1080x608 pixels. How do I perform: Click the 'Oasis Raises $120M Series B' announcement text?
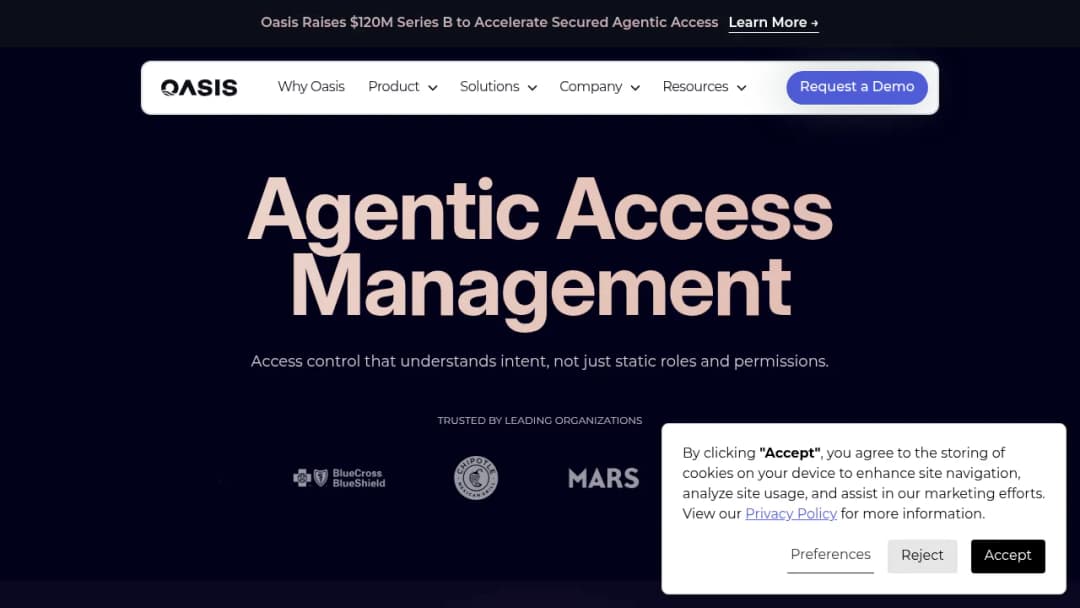[x=489, y=23]
